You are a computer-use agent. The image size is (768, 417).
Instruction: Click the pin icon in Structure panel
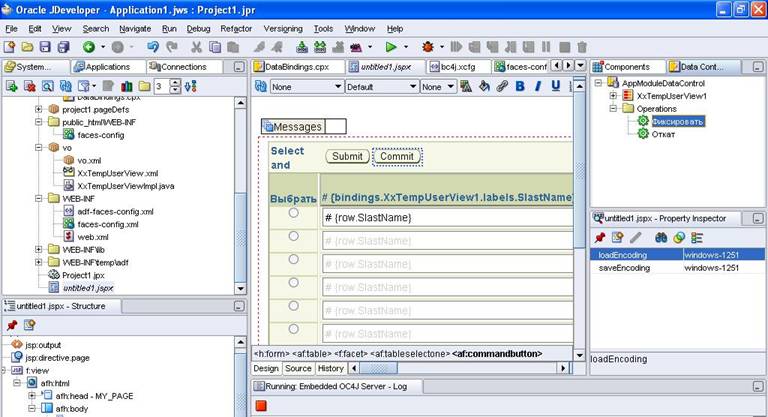pyautogui.click(x=12, y=325)
